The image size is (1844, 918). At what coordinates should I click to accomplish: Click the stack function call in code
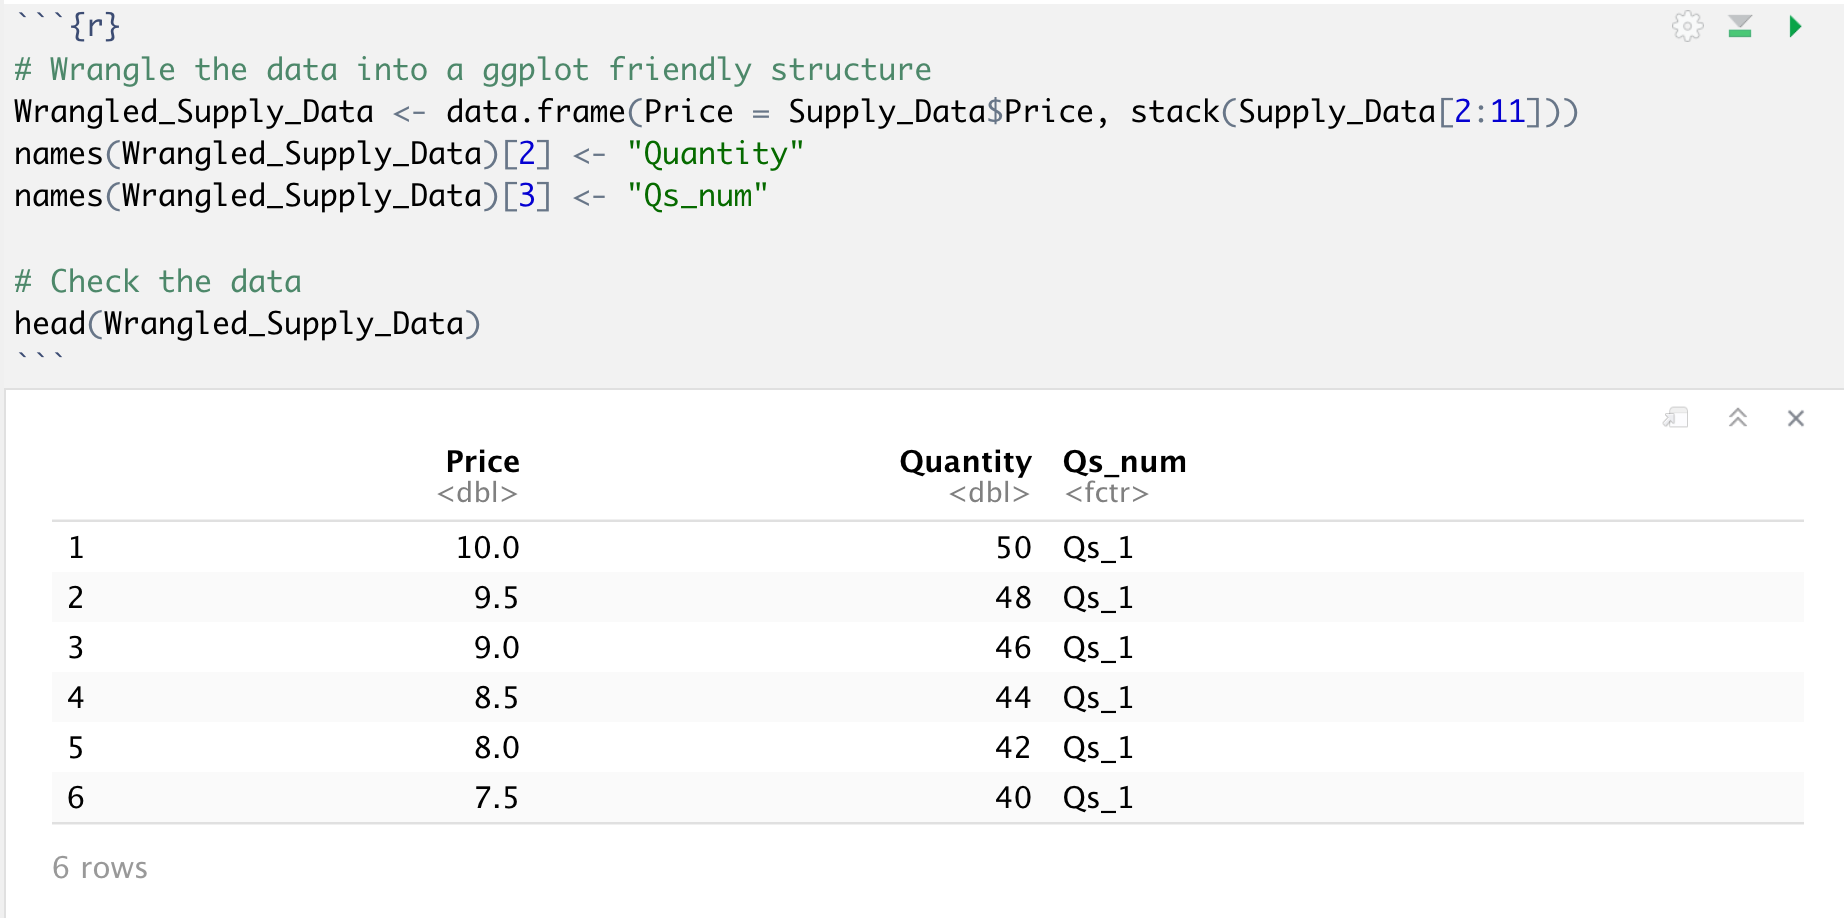(1174, 112)
